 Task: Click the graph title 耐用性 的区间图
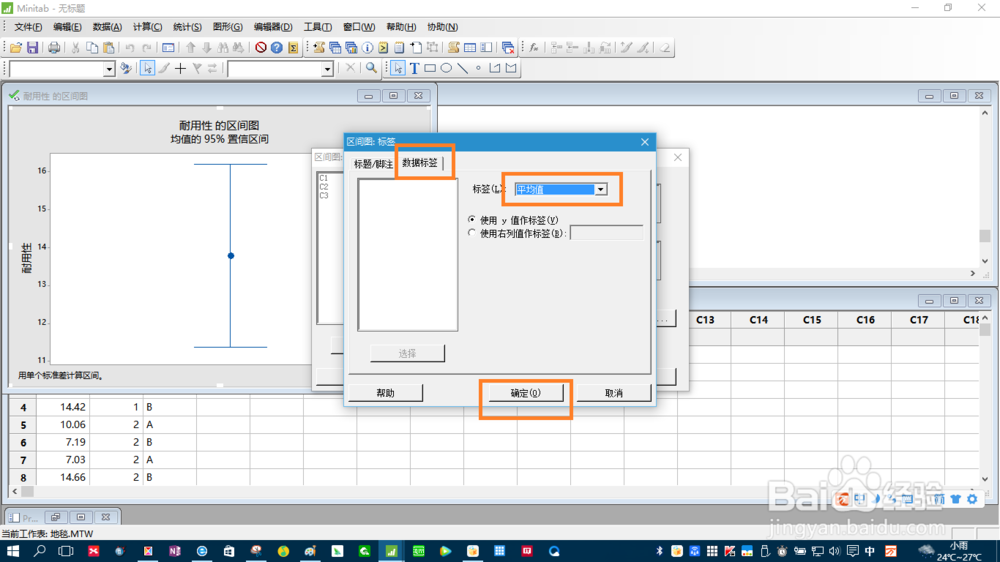click(219, 126)
